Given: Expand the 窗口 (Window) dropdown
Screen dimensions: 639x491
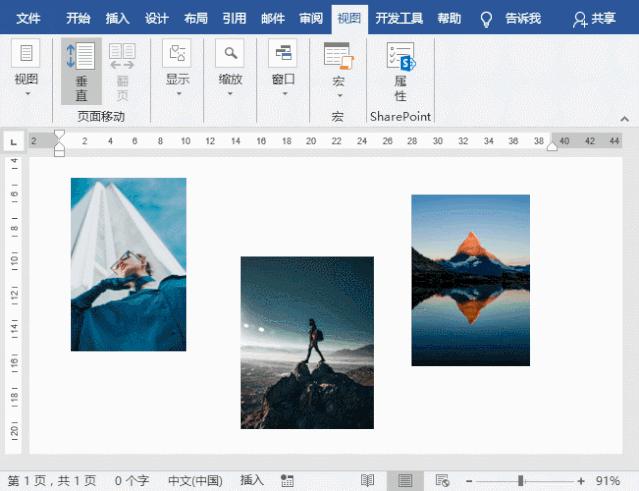Looking at the screenshot, I should click(x=283, y=68).
